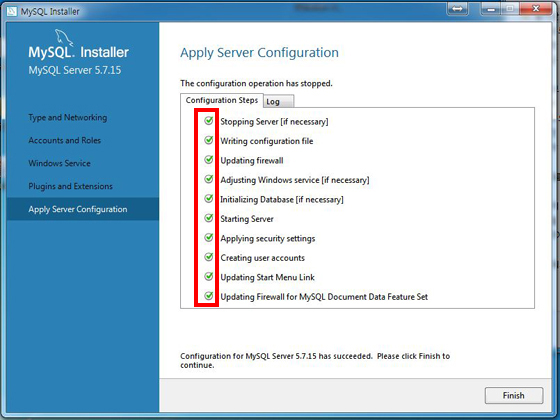Click 'Stopping Server [if necessary]' step text
Image resolution: width=560 pixels, height=420 pixels.
pos(274,122)
